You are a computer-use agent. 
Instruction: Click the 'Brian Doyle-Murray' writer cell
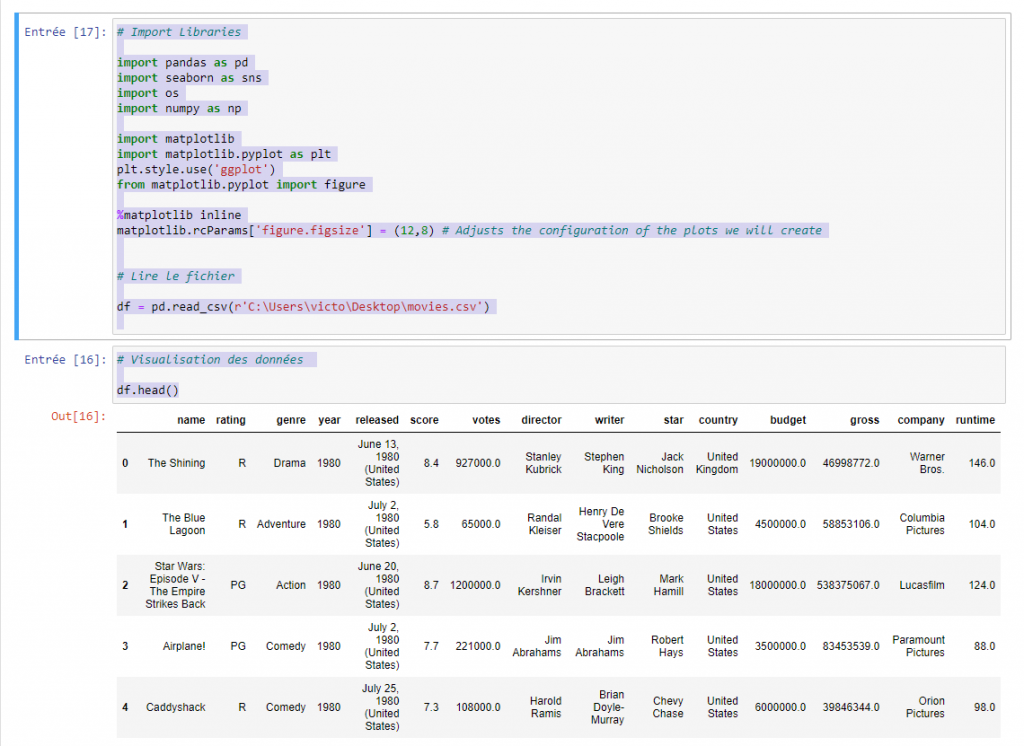click(x=608, y=707)
